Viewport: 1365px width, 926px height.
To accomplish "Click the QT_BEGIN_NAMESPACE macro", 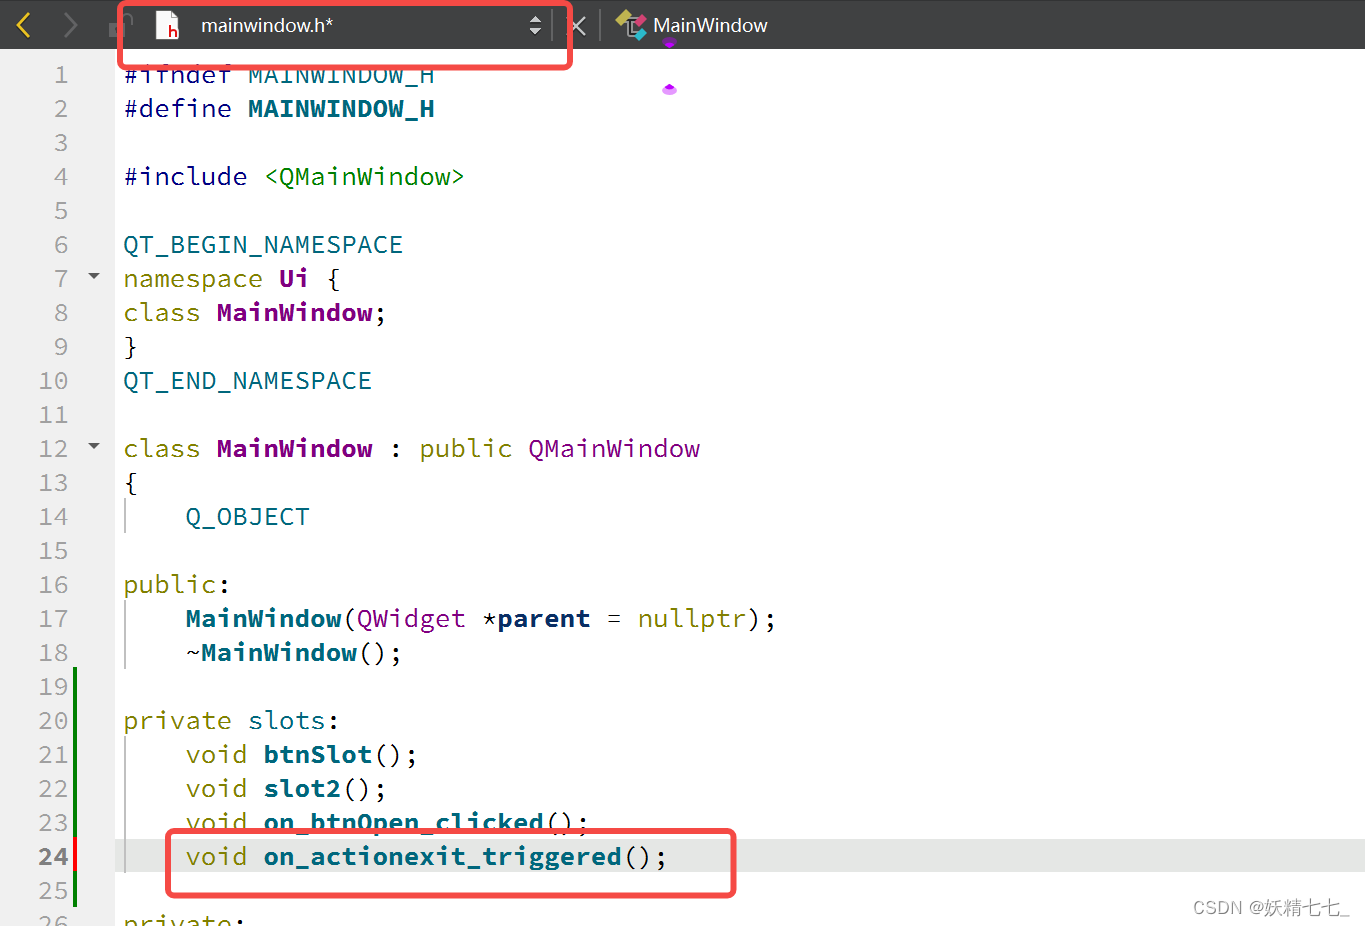I will pyautogui.click(x=263, y=245).
